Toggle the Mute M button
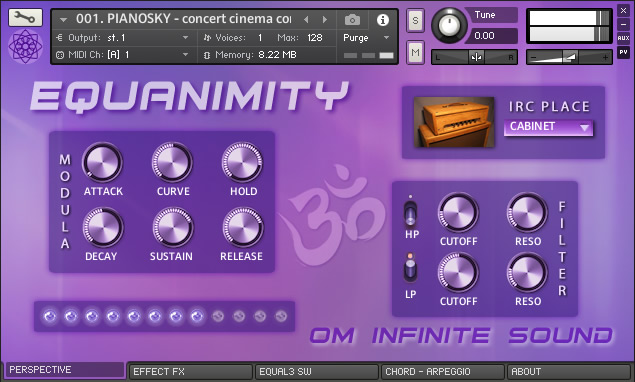This screenshot has height=382, width=635. click(415, 52)
